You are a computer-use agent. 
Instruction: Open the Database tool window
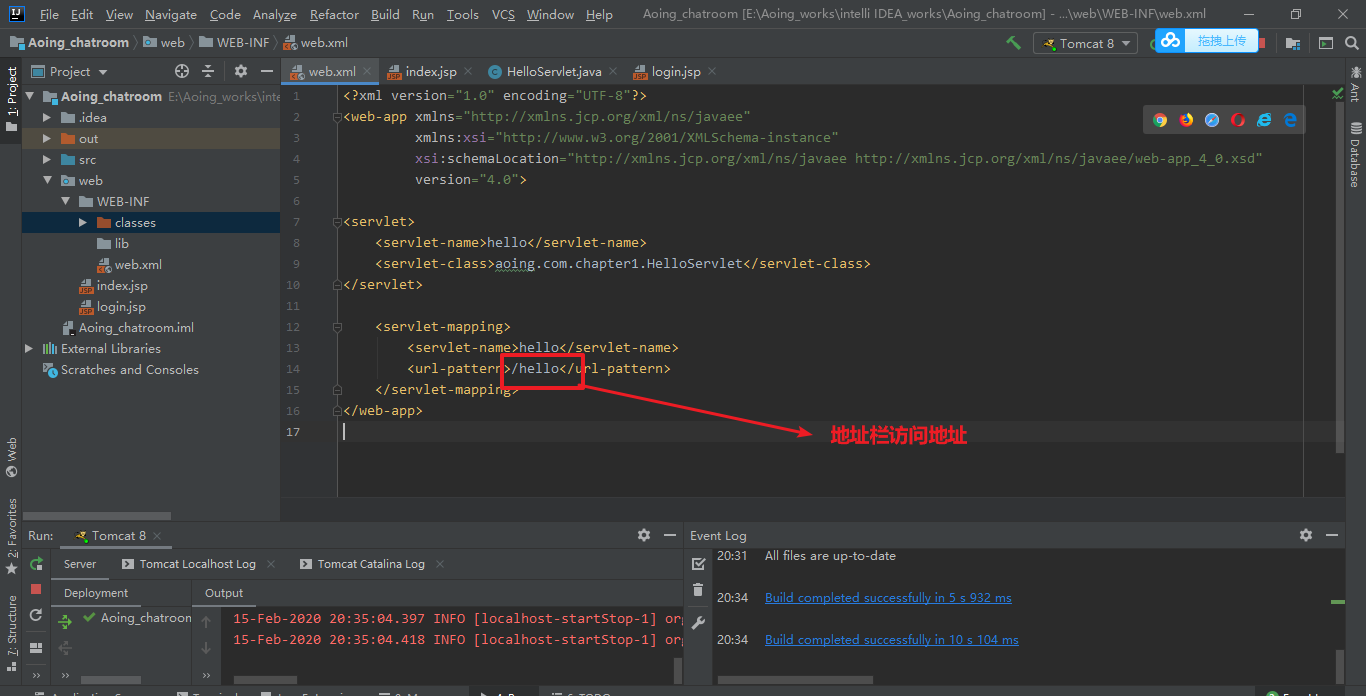(1355, 155)
